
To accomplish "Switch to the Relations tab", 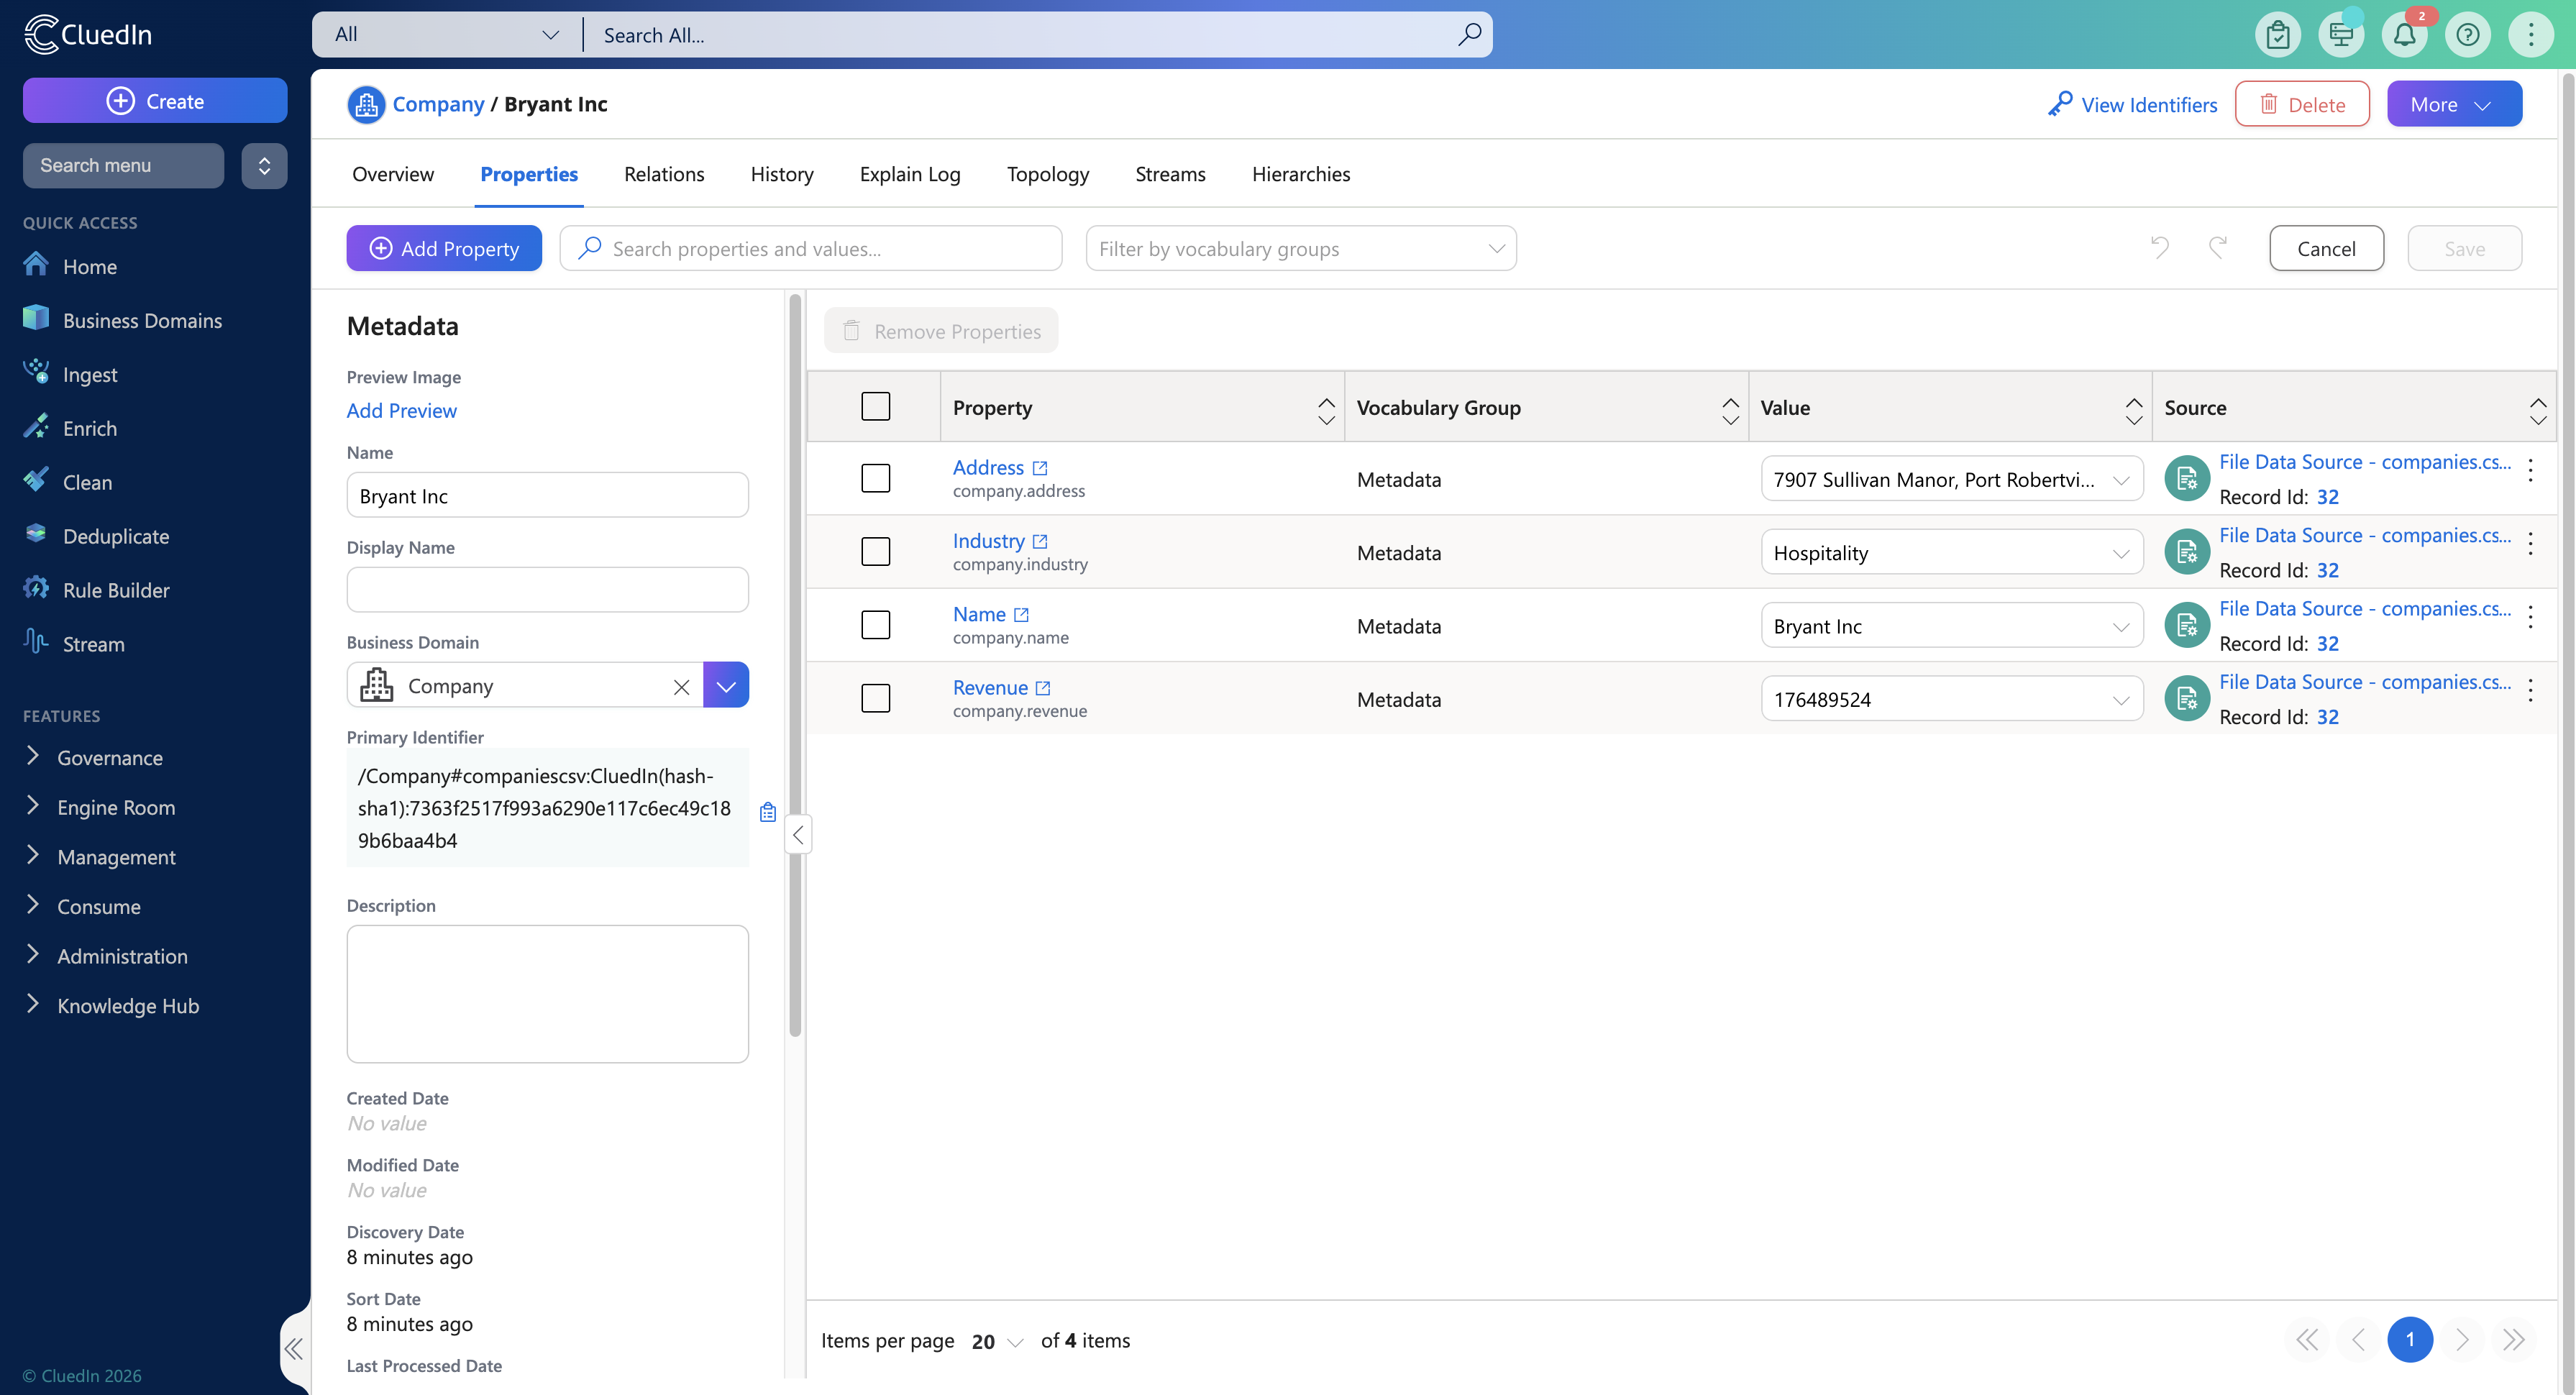I will pyautogui.click(x=663, y=174).
